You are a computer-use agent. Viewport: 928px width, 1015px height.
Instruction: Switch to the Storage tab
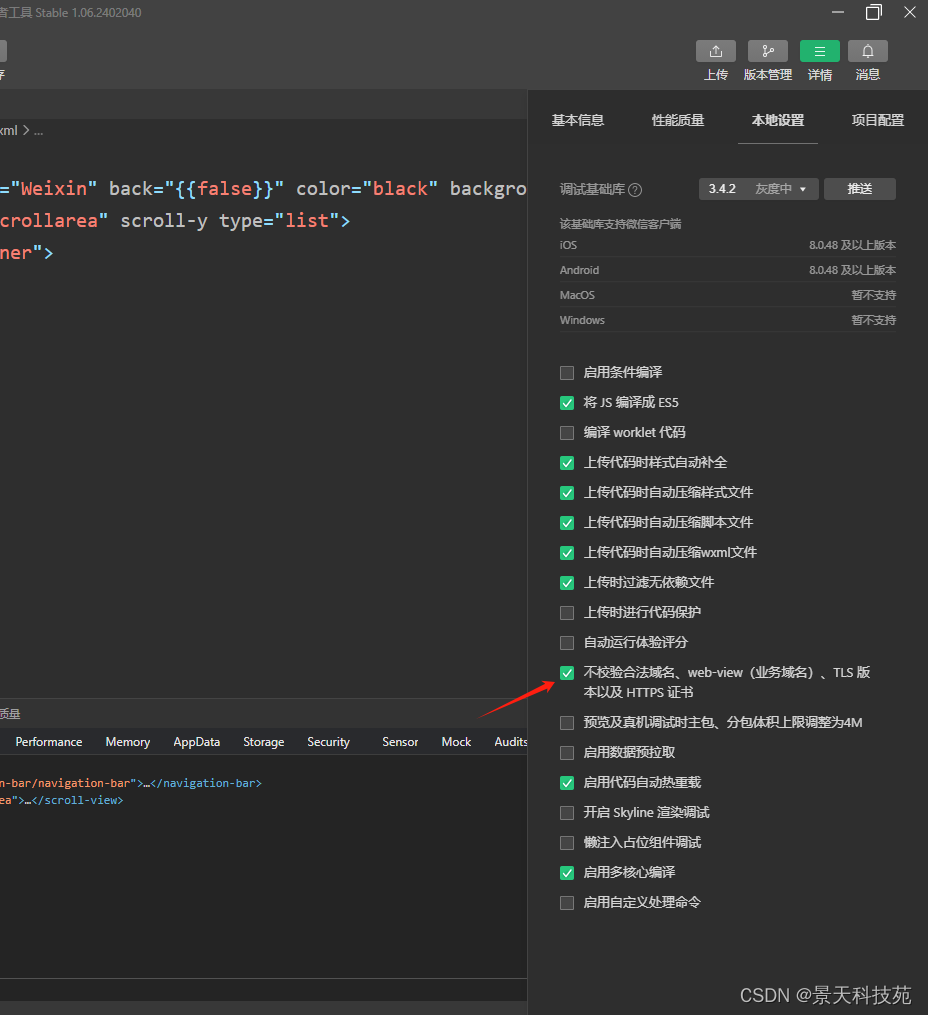click(263, 742)
